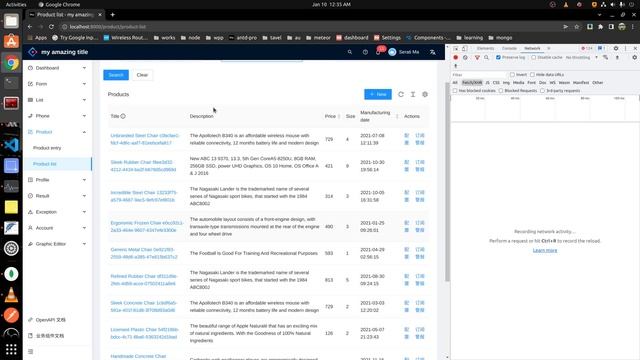Click the browser address bar
Screen dimensions: 640x360
coord(310,27)
